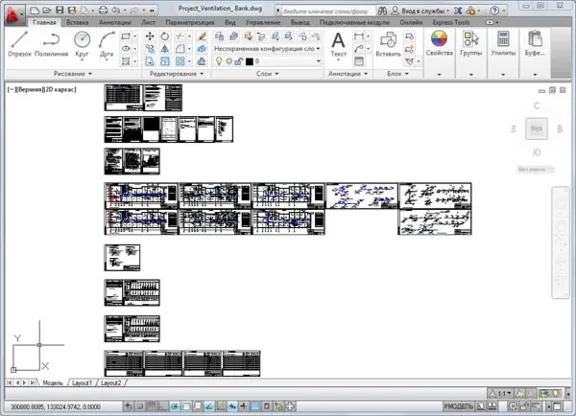Image resolution: width=576 pixels, height=416 pixels.
Task: Click the large Текст annotation tool
Action: coord(338,44)
